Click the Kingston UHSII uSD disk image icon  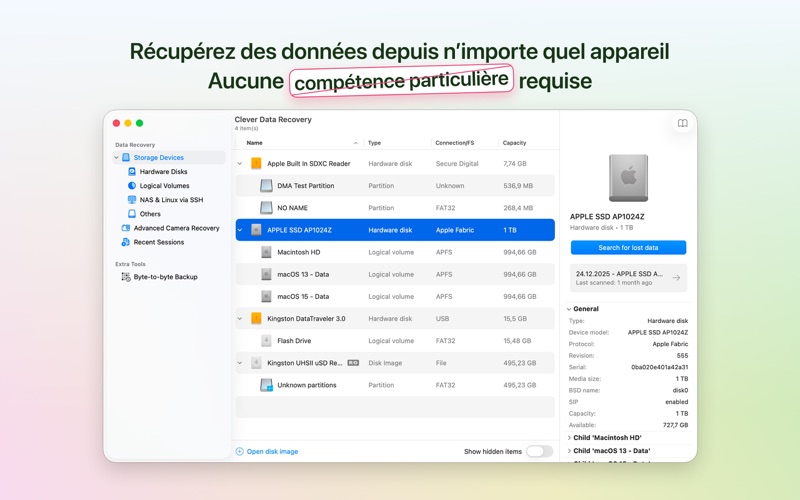click(x=256, y=363)
